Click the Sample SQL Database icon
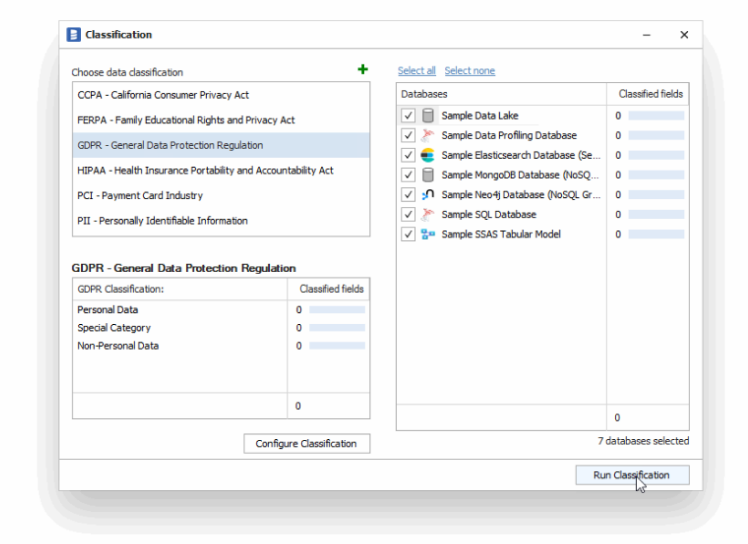 (x=428, y=214)
